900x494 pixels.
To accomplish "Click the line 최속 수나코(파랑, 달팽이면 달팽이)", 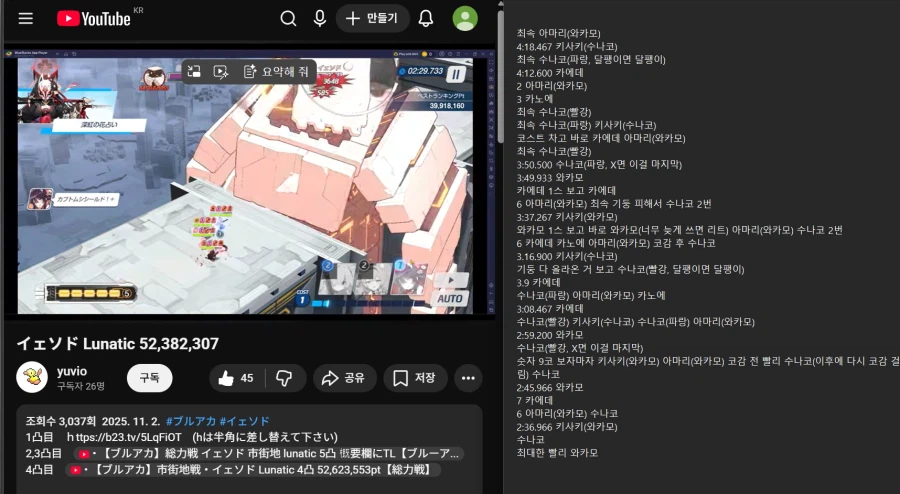I will tap(591, 60).
